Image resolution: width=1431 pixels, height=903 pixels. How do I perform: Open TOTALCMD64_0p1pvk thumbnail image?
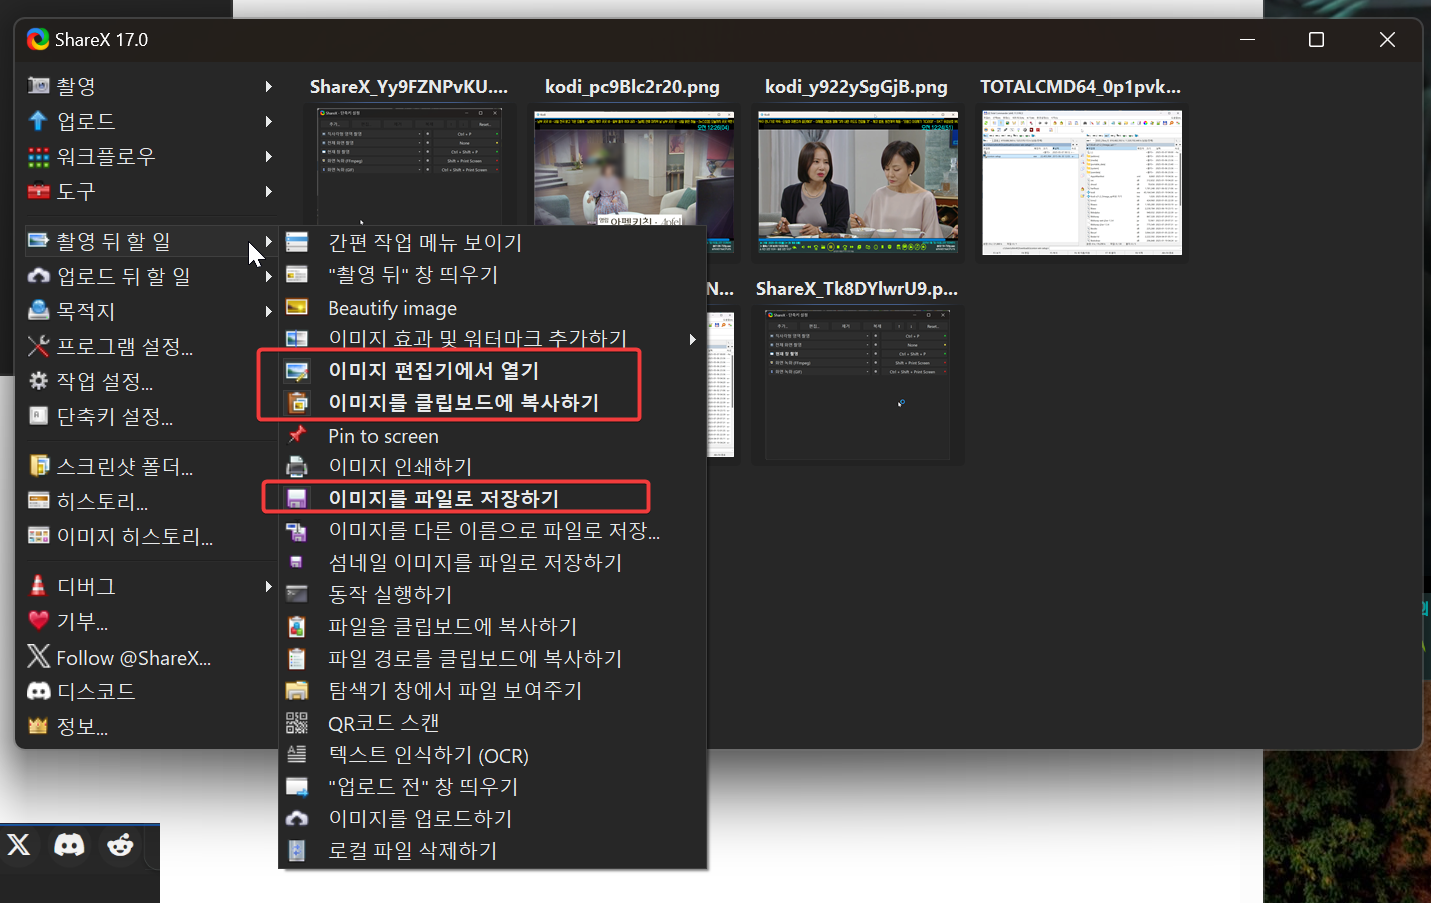click(x=1082, y=182)
